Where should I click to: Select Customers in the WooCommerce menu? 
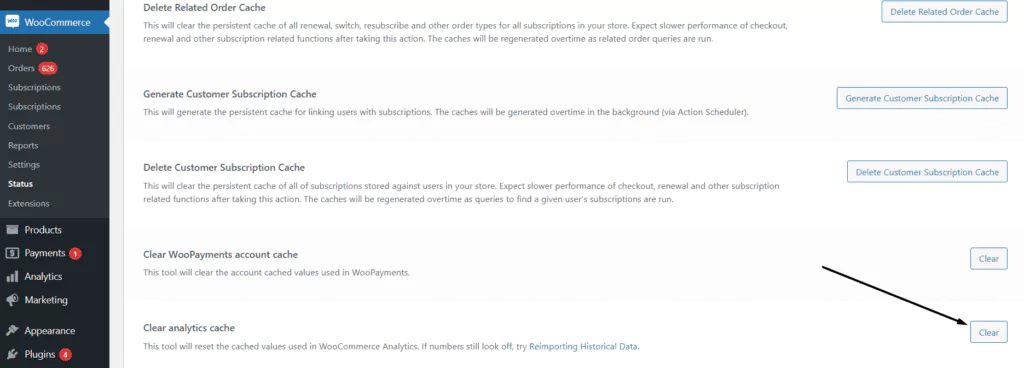29,126
